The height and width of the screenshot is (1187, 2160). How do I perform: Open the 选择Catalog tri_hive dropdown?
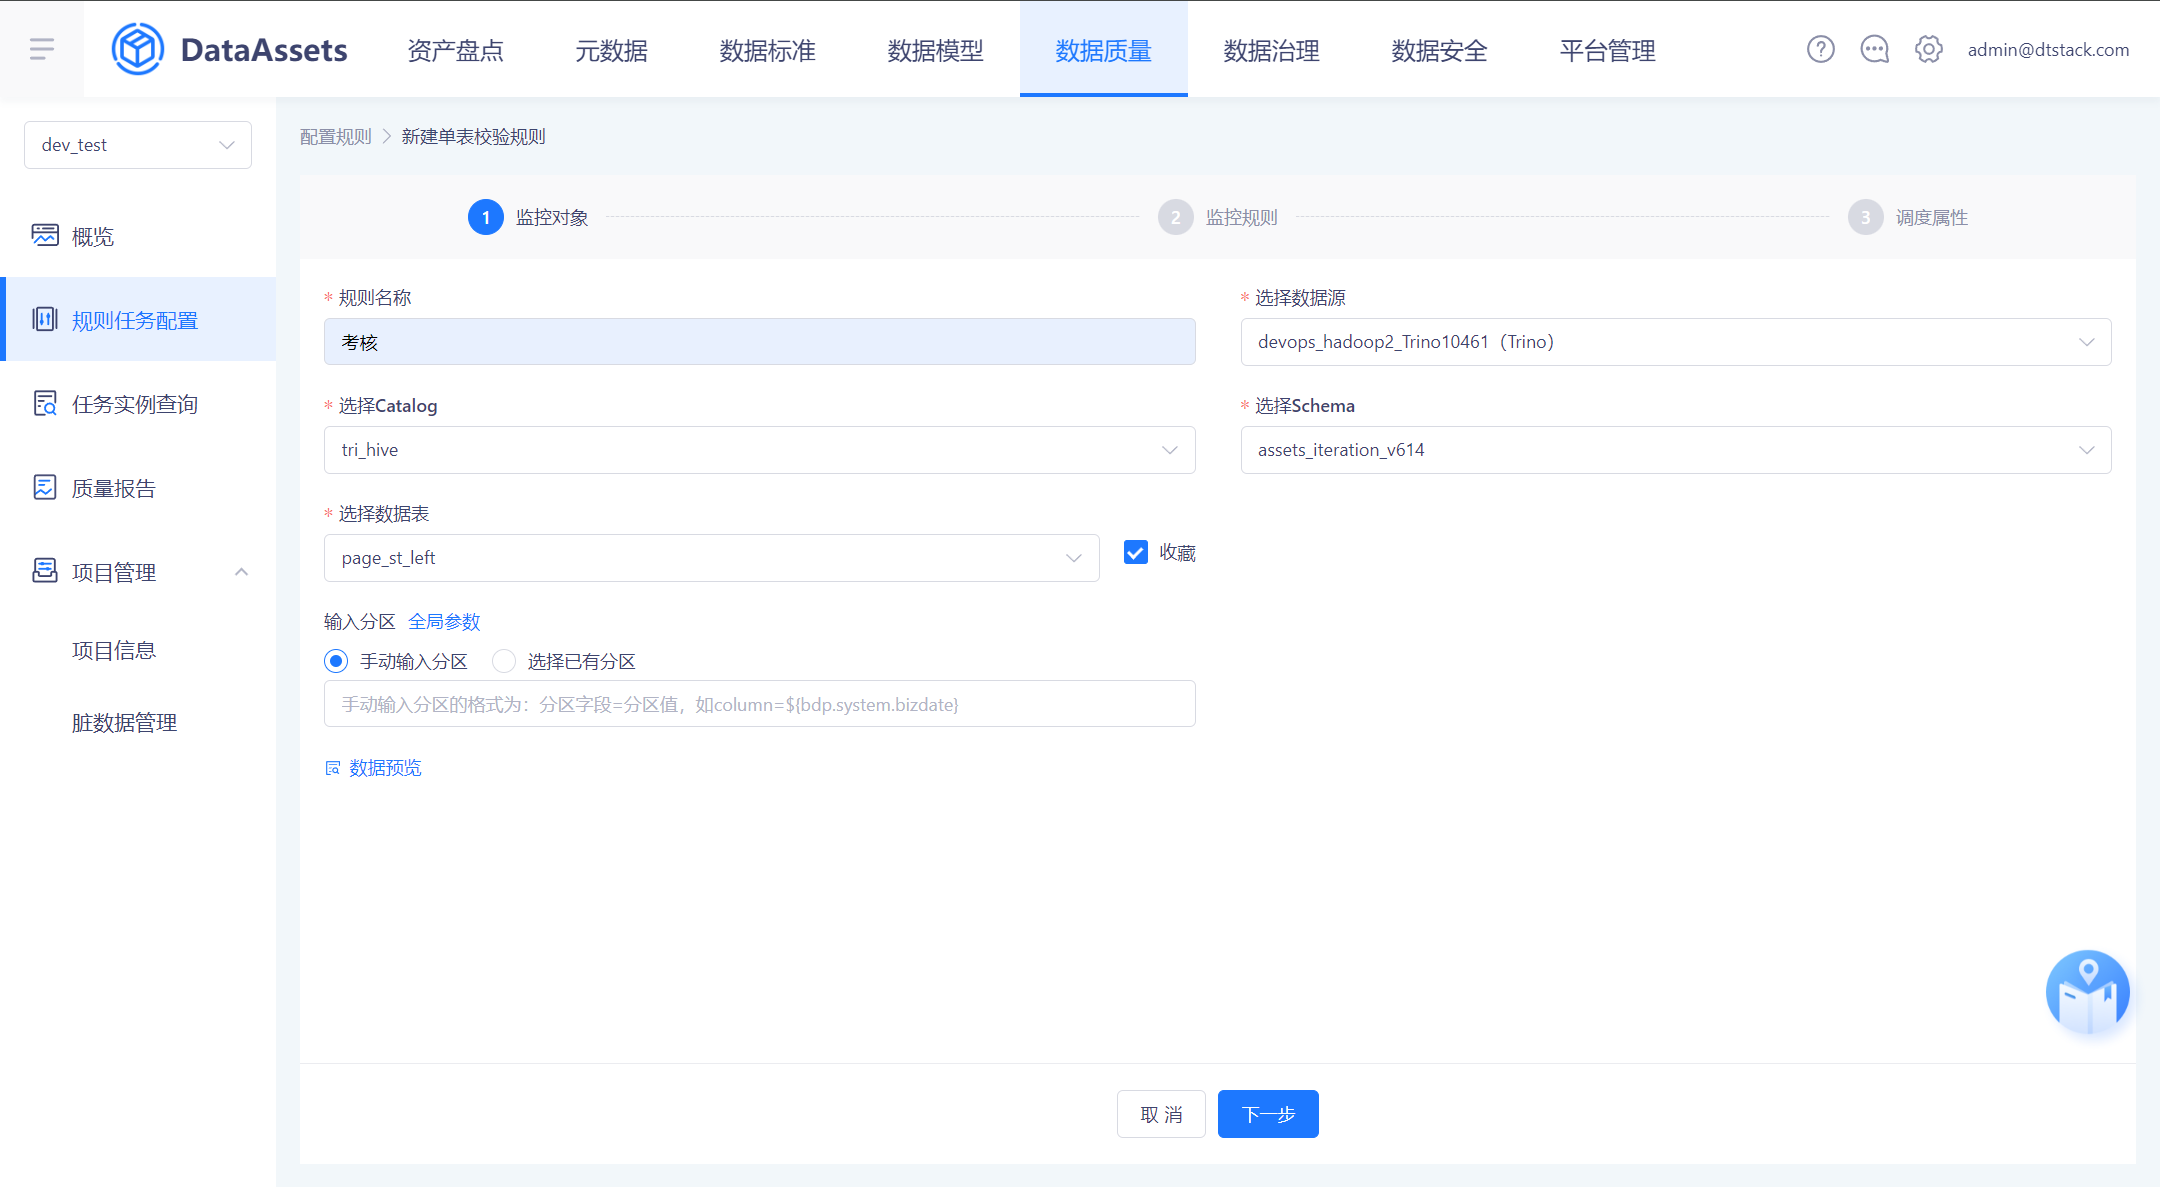[x=760, y=450]
